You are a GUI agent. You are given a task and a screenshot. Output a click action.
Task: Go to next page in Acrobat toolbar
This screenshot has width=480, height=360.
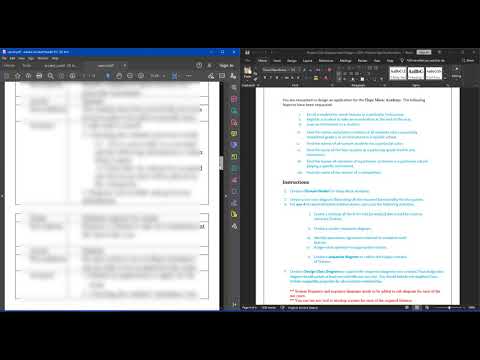coord(72,76)
